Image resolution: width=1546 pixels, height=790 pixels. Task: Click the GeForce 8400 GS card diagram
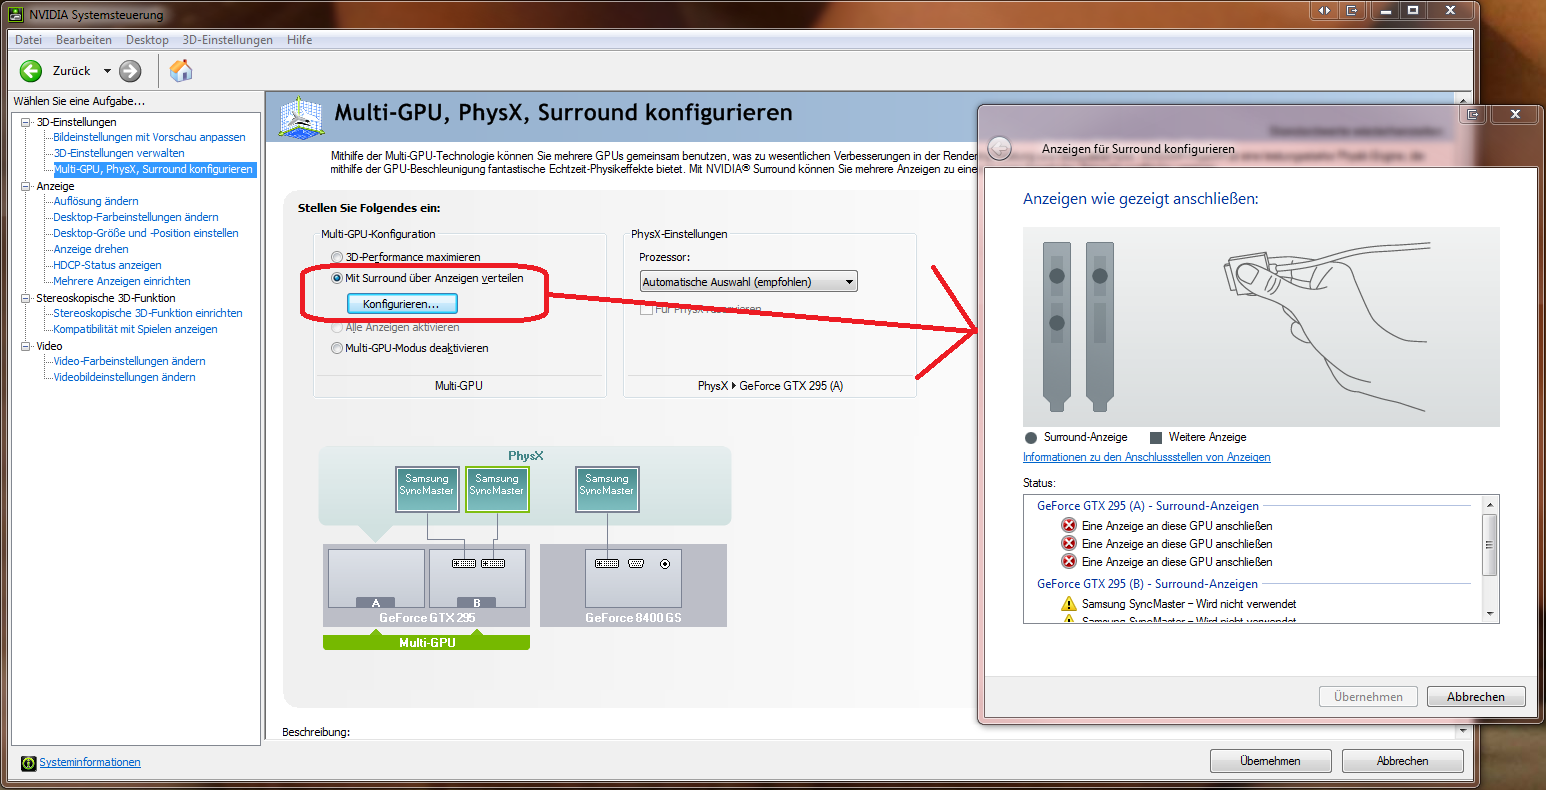pyautogui.click(x=633, y=579)
